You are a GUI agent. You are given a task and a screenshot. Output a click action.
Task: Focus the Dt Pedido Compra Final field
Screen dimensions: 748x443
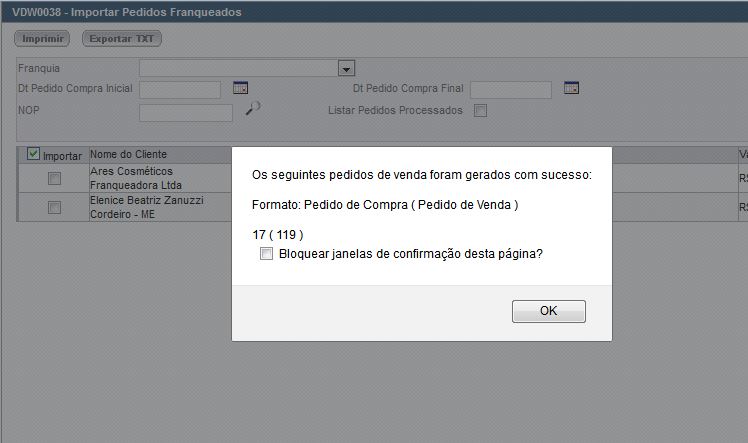(x=510, y=90)
